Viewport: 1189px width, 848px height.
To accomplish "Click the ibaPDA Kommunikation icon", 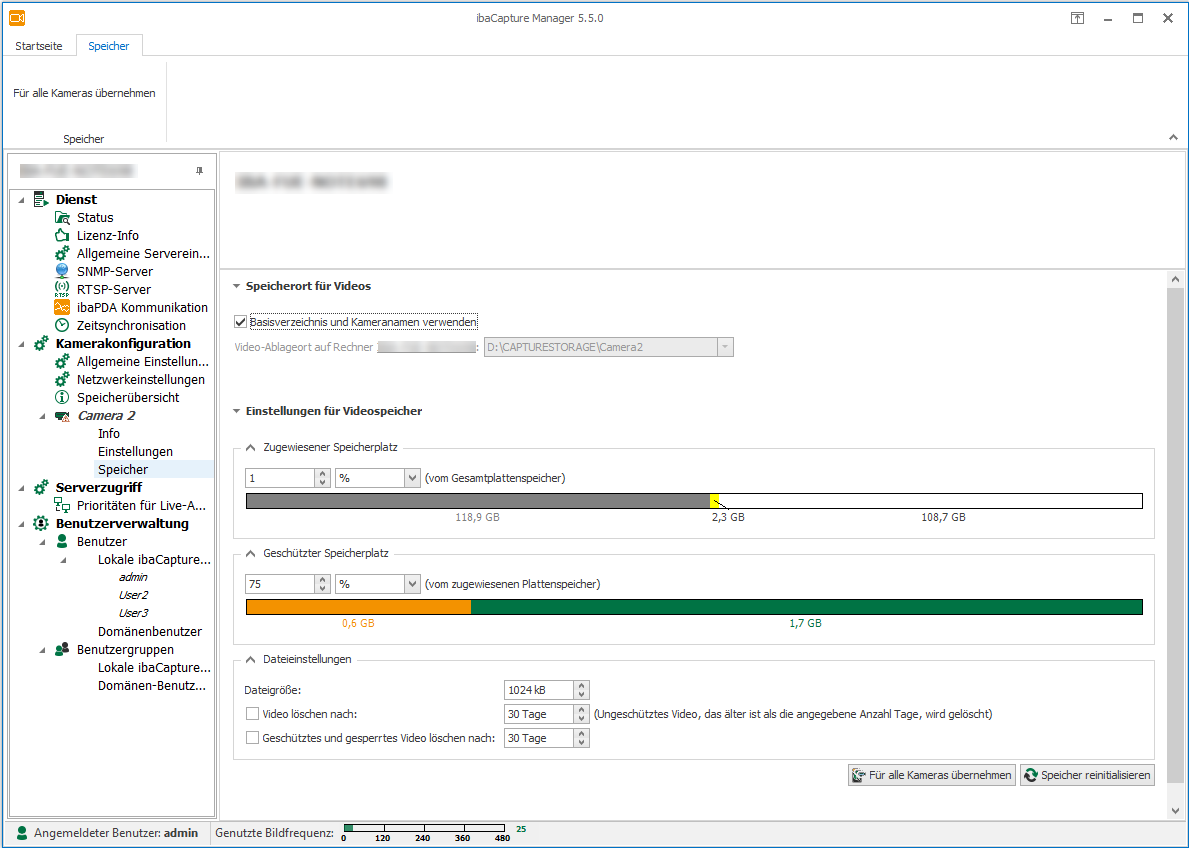I will pyautogui.click(x=62, y=308).
